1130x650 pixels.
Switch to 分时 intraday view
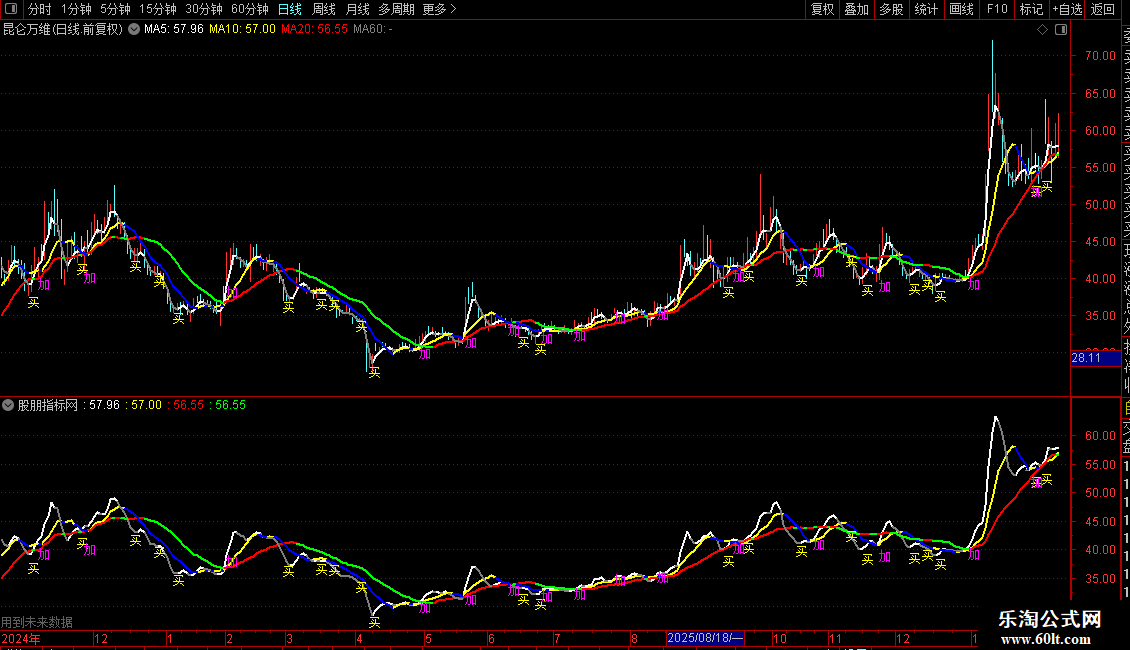tap(40, 9)
